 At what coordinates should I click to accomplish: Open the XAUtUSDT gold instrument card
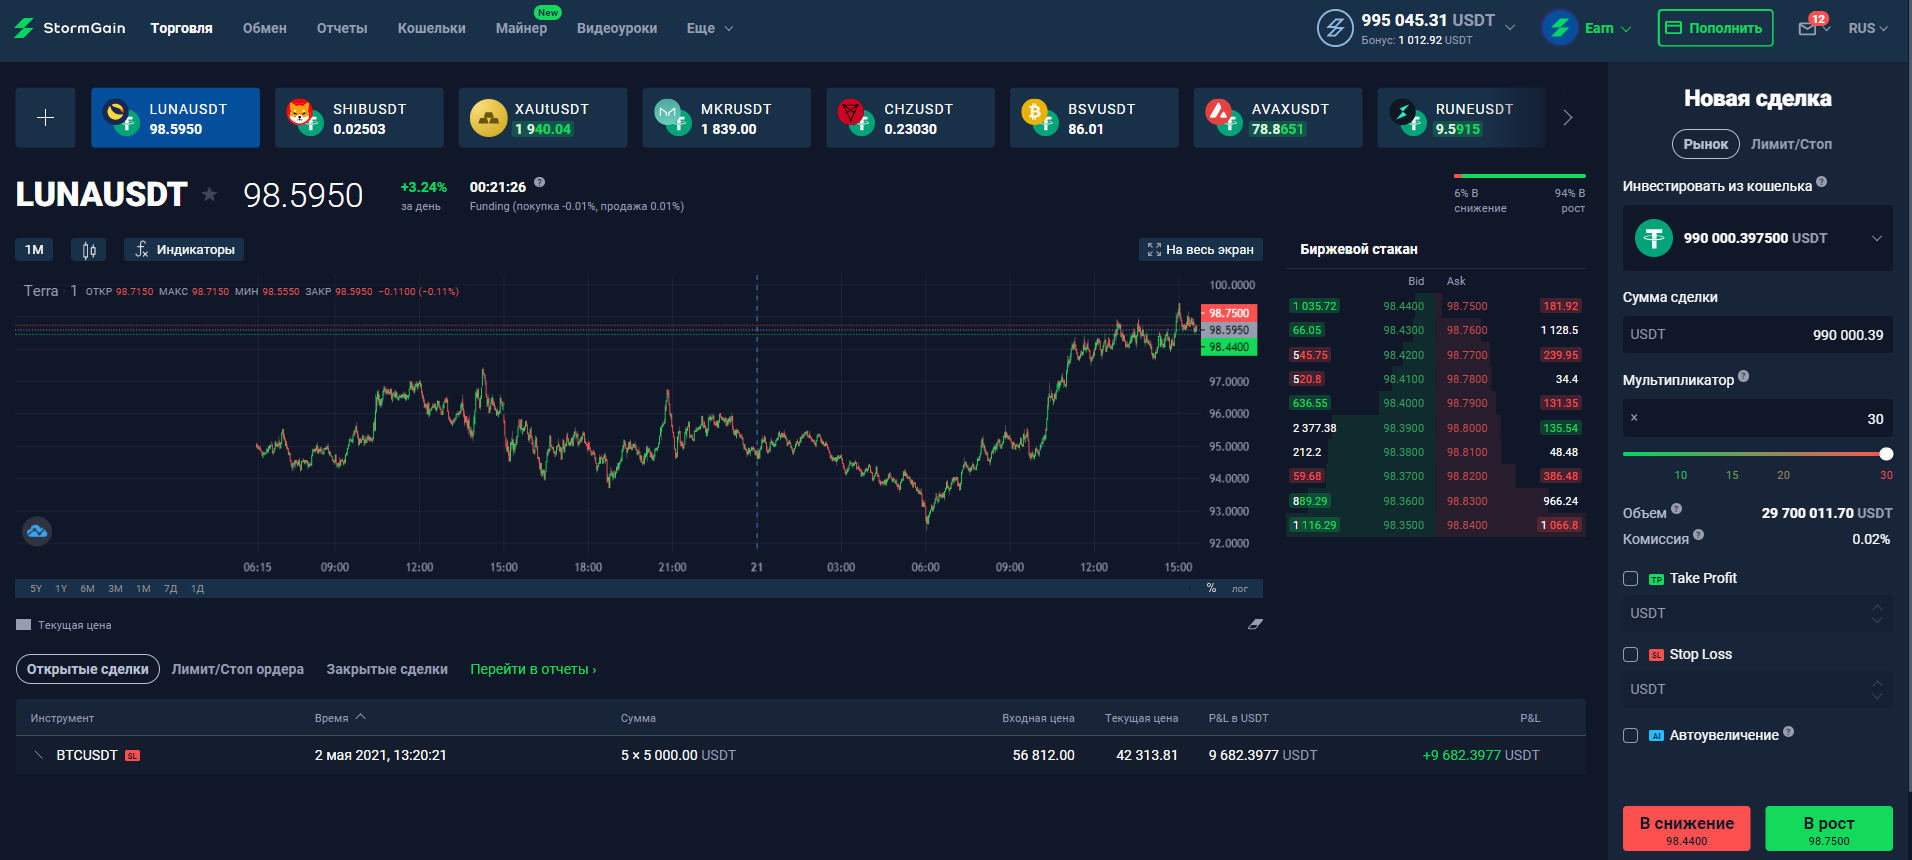(x=543, y=118)
